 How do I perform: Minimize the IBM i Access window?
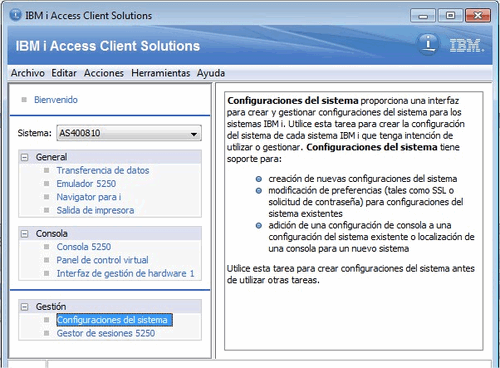(423, 16)
